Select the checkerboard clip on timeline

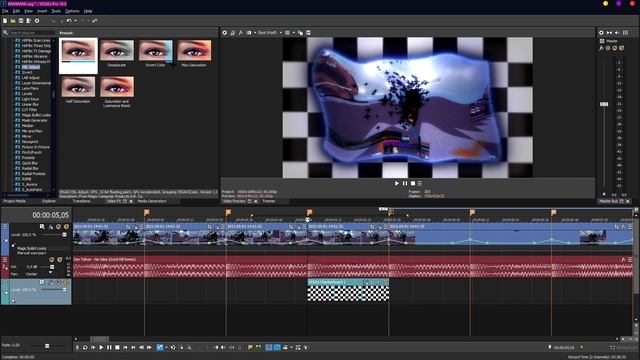(x=348, y=291)
